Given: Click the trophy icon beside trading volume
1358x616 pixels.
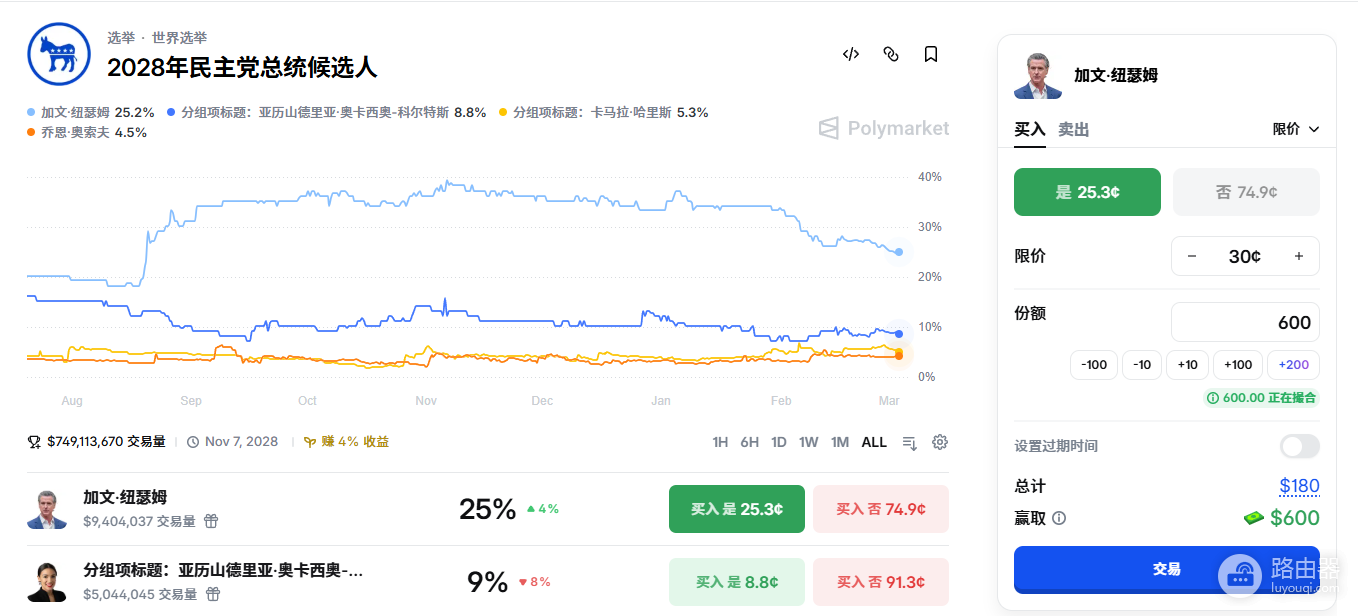Looking at the screenshot, I should pyautogui.click(x=35, y=441).
